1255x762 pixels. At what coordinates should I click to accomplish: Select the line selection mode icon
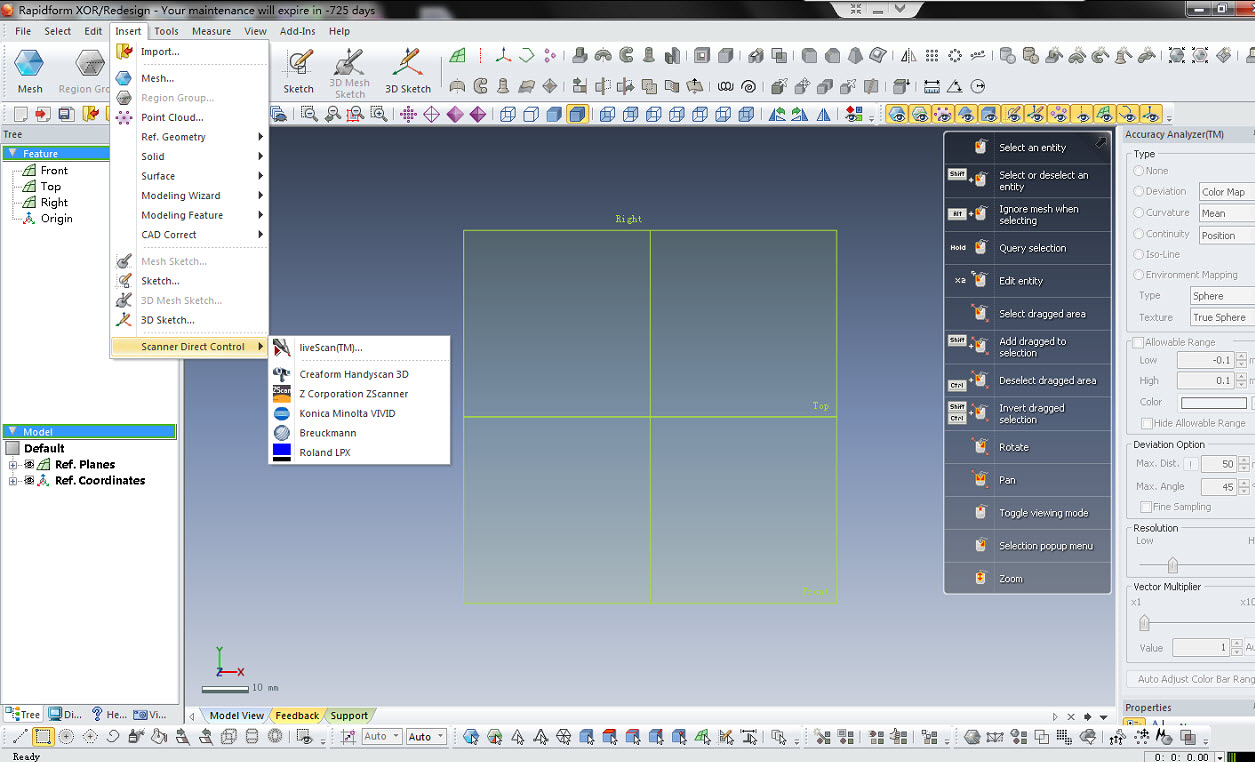click(x=20, y=737)
